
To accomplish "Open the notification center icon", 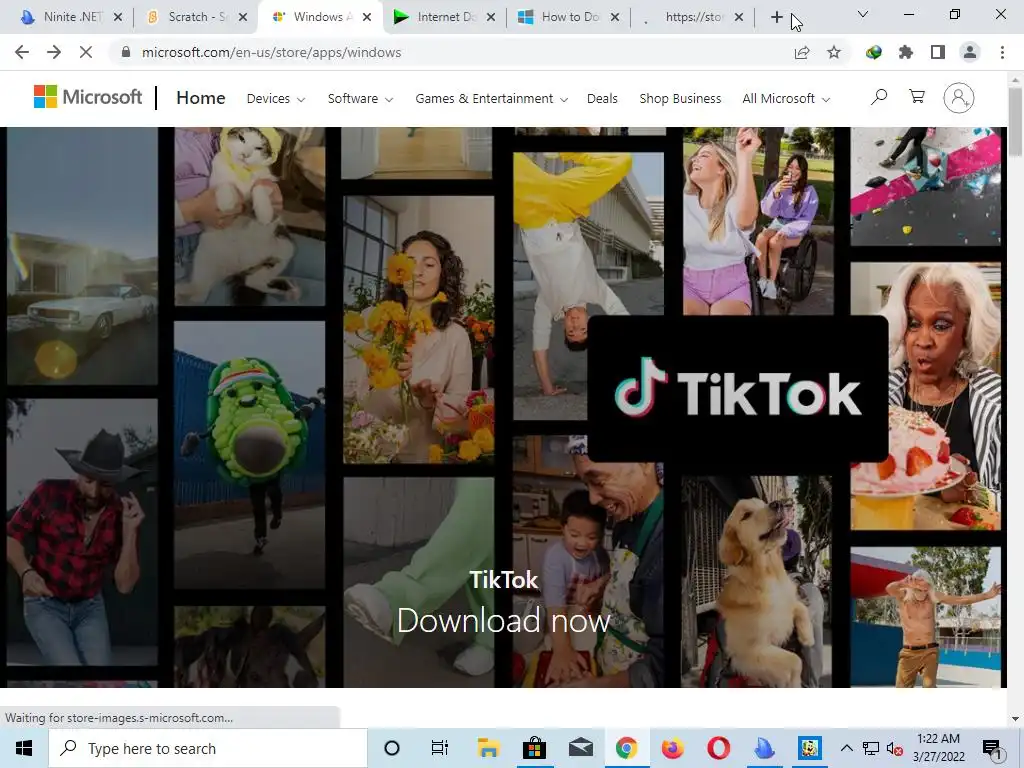I will (991, 748).
